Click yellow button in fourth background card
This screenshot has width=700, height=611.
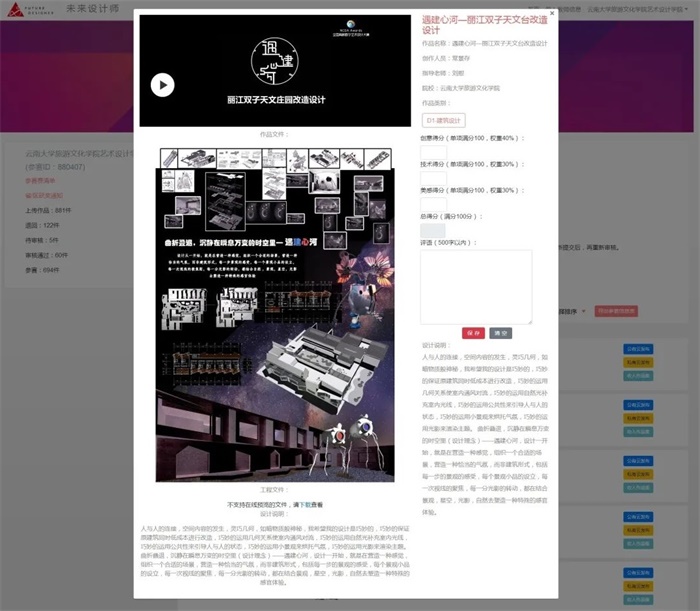[x=638, y=530]
